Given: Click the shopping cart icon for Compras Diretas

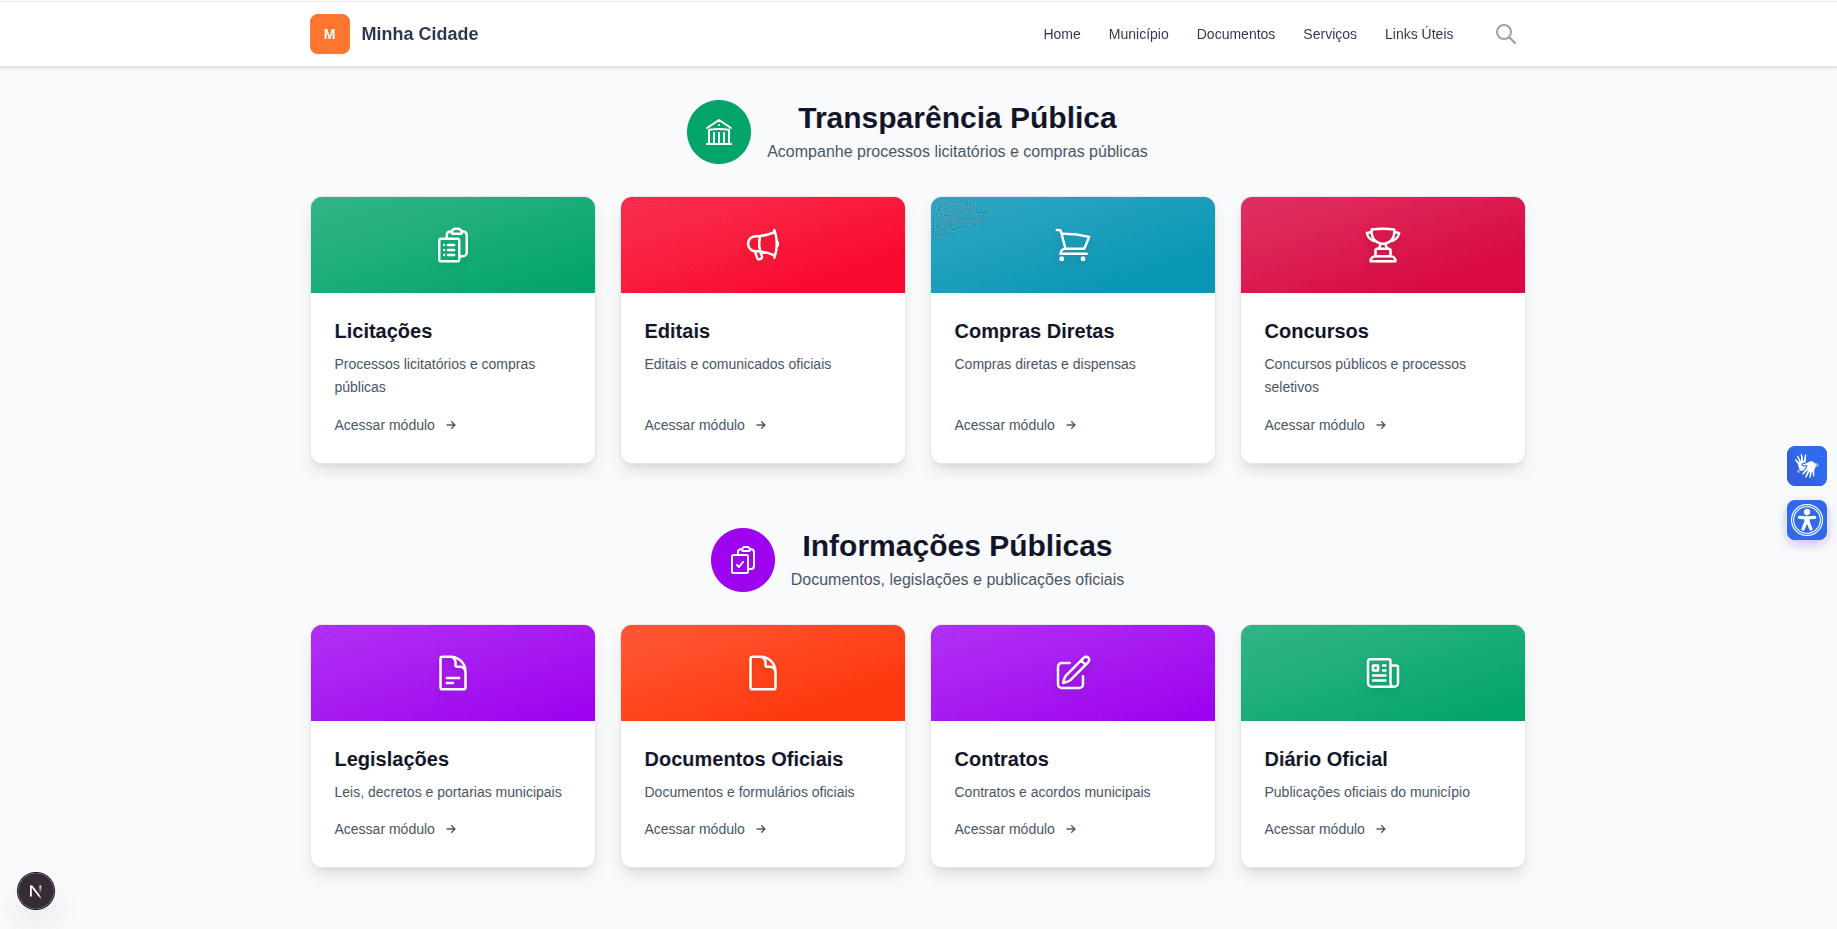Looking at the screenshot, I should click(x=1072, y=244).
